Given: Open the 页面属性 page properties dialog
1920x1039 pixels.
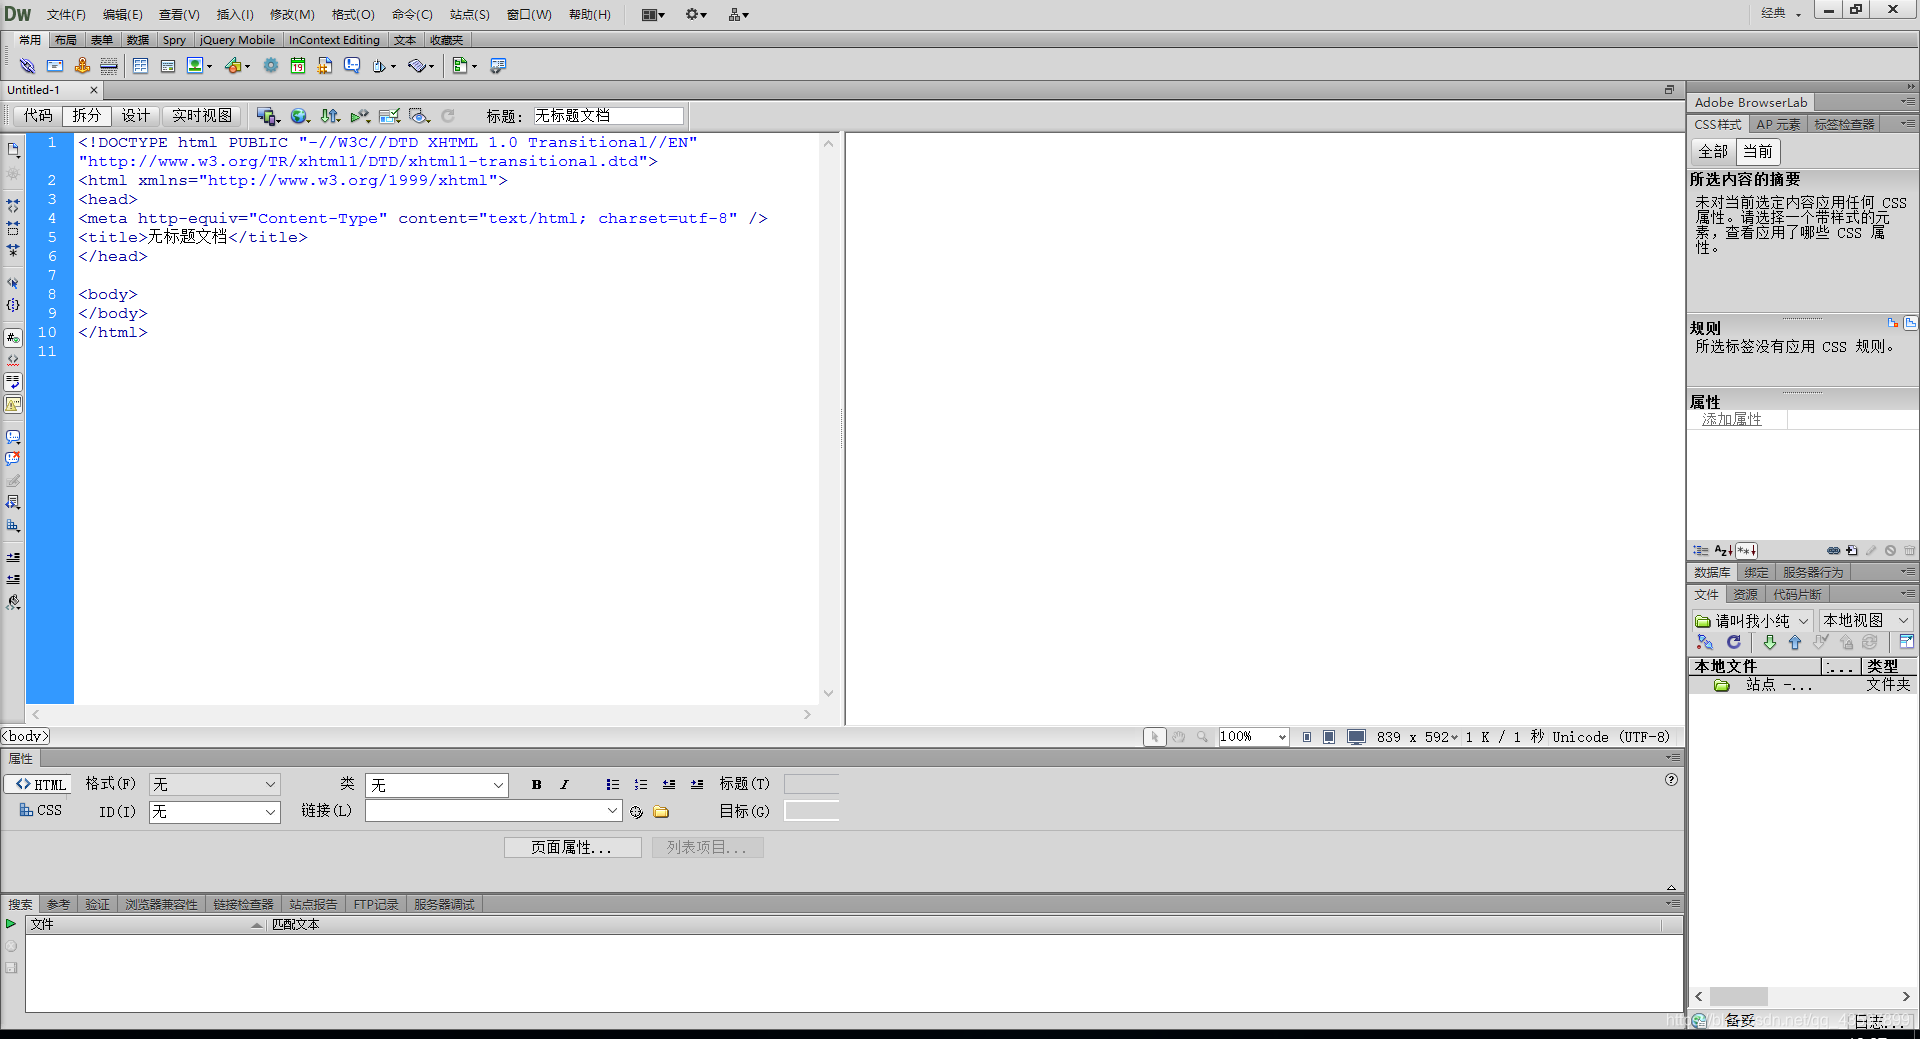Looking at the screenshot, I should click(x=572, y=848).
